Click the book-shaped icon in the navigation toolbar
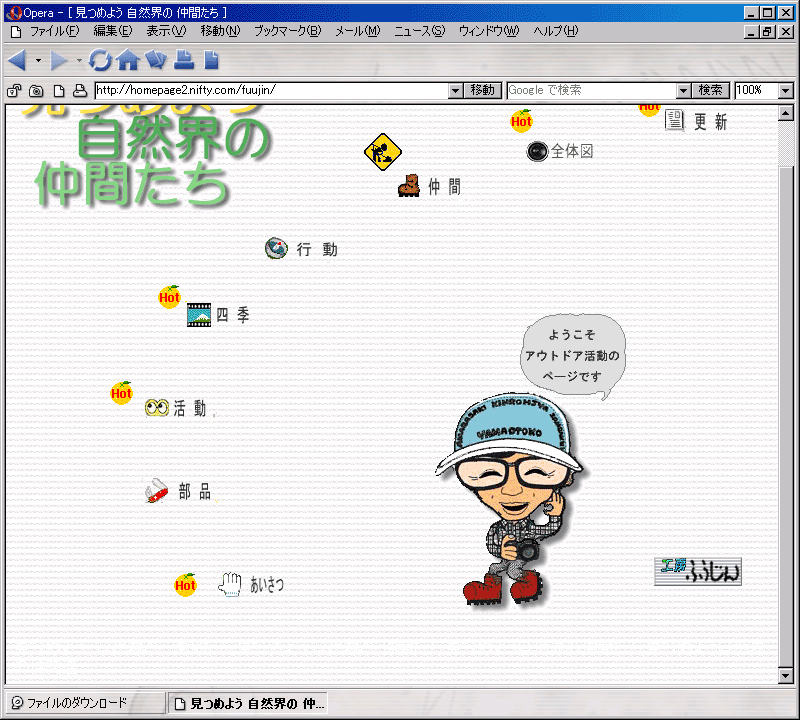800x720 pixels. (x=156, y=60)
